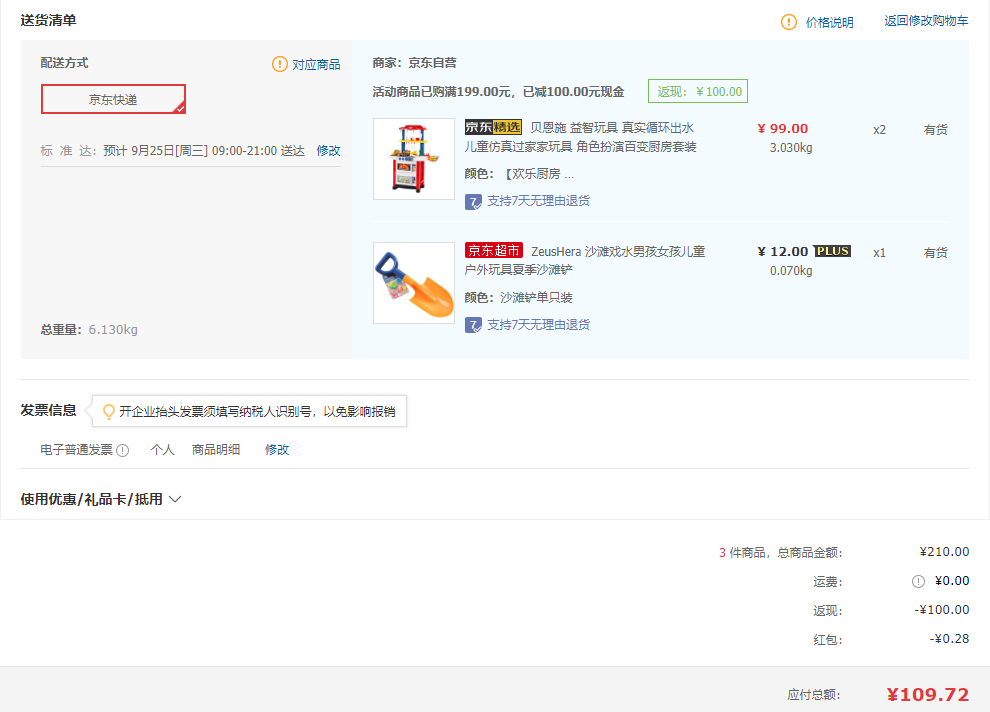The image size is (990, 712).
Task: Go back via 返回修改购物车 link
Action: click(926, 21)
